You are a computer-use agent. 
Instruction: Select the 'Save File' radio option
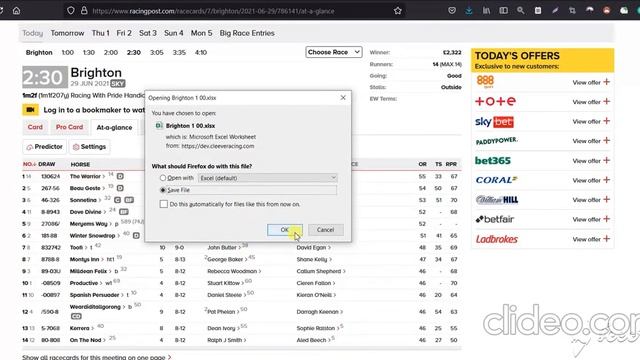point(163,190)
